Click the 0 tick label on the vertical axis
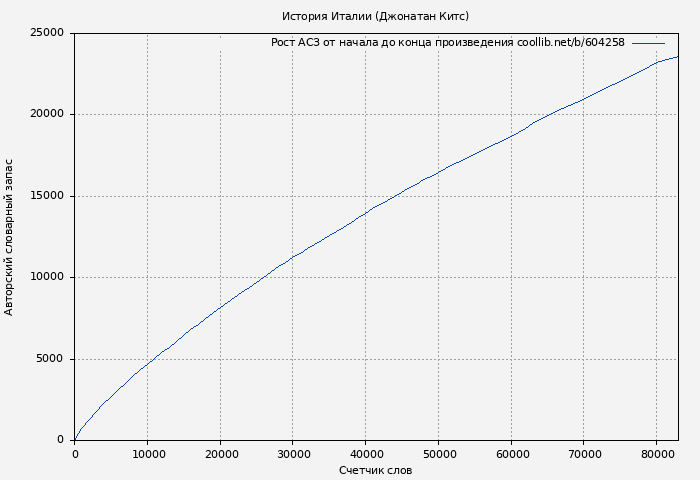This screenshot has width=700, height=480. tap(61, 440)
